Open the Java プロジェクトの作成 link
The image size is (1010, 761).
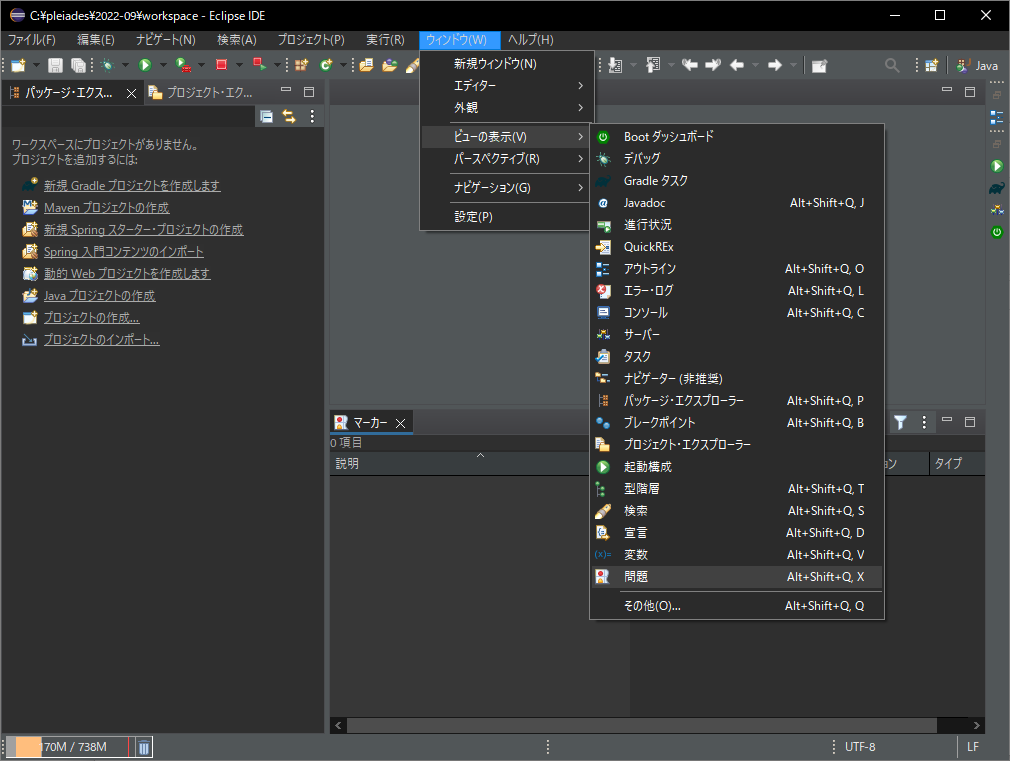(x=99, y=296)
